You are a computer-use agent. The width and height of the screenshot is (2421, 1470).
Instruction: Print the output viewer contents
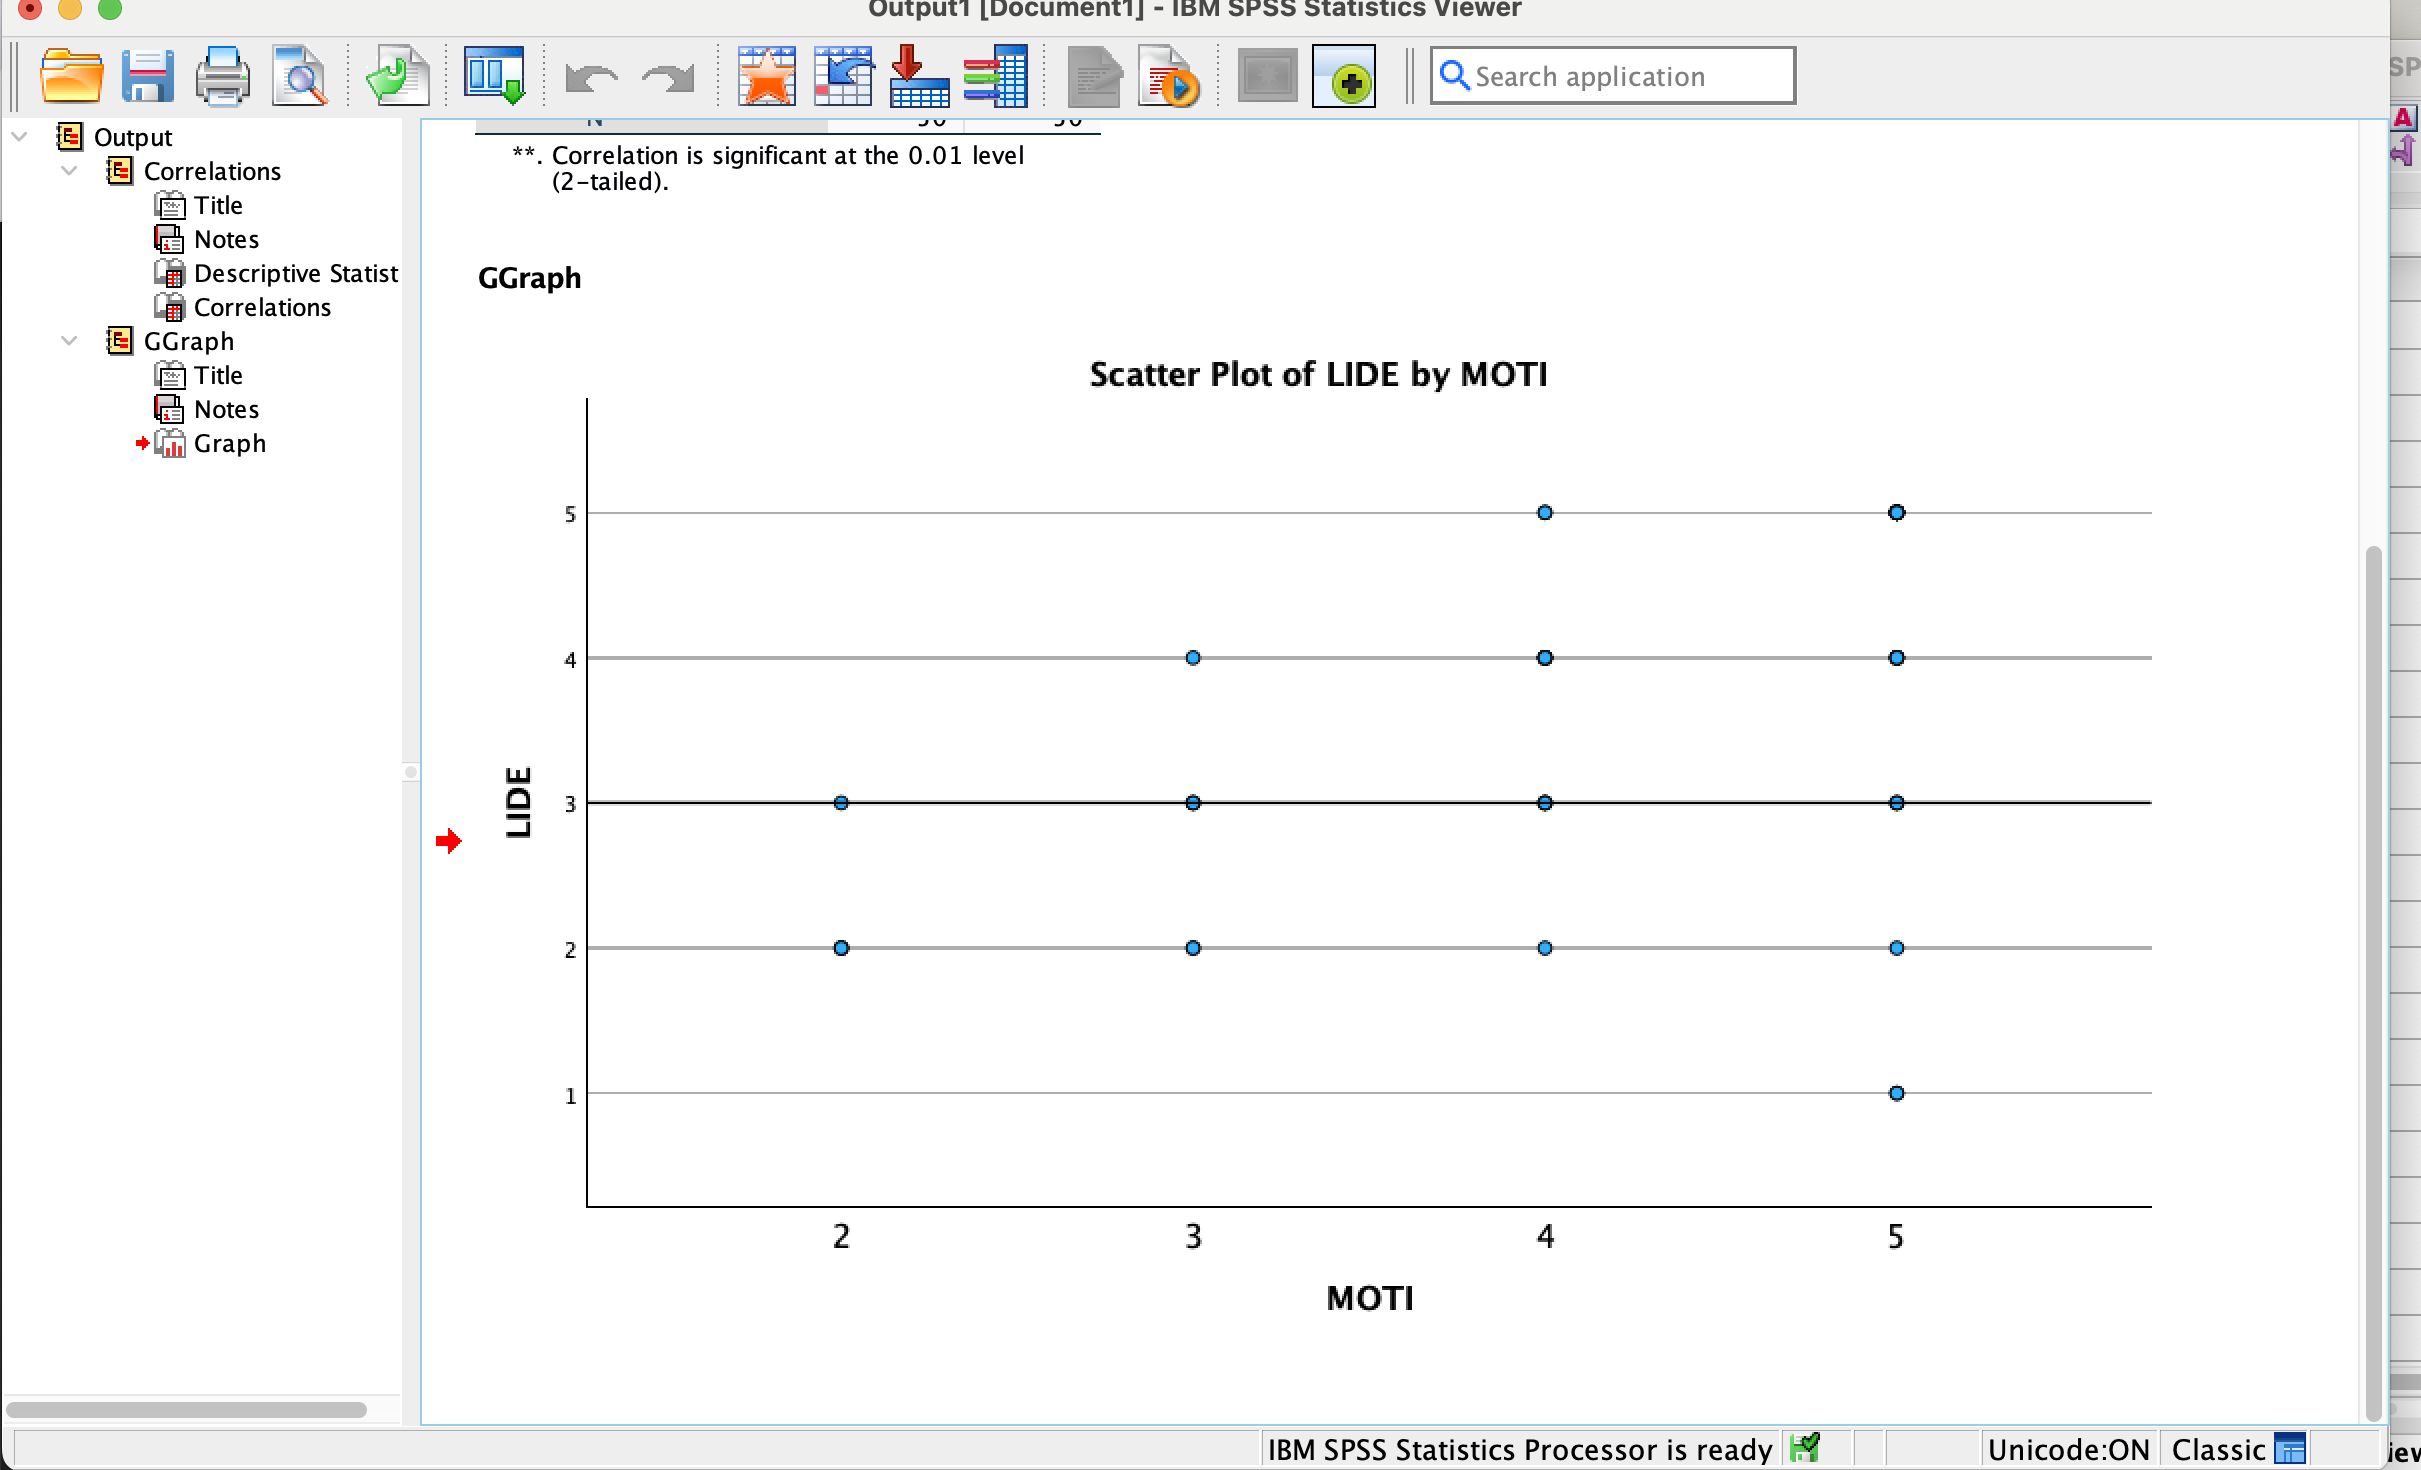222,75
